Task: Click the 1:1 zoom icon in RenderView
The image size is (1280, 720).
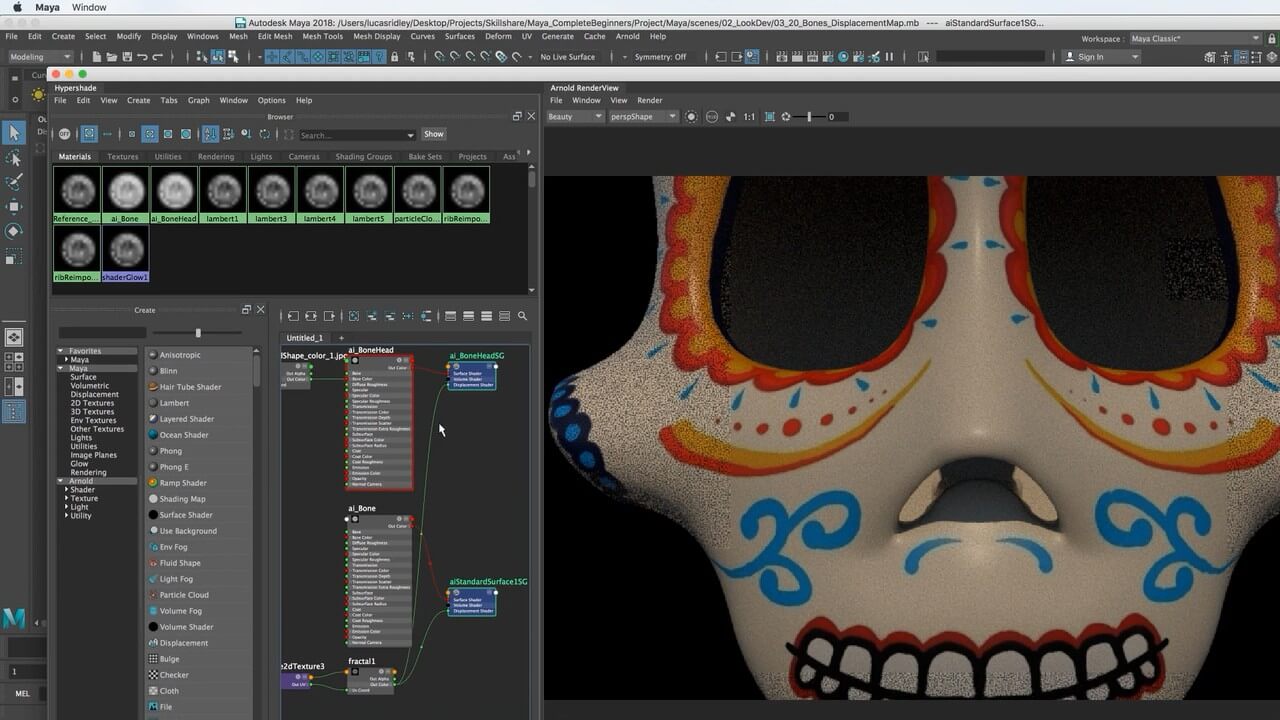Action: pos(749,117)
